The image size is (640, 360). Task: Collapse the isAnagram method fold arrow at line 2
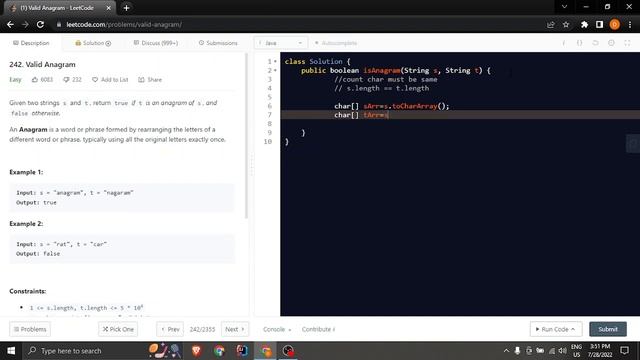tap(275, 71)
